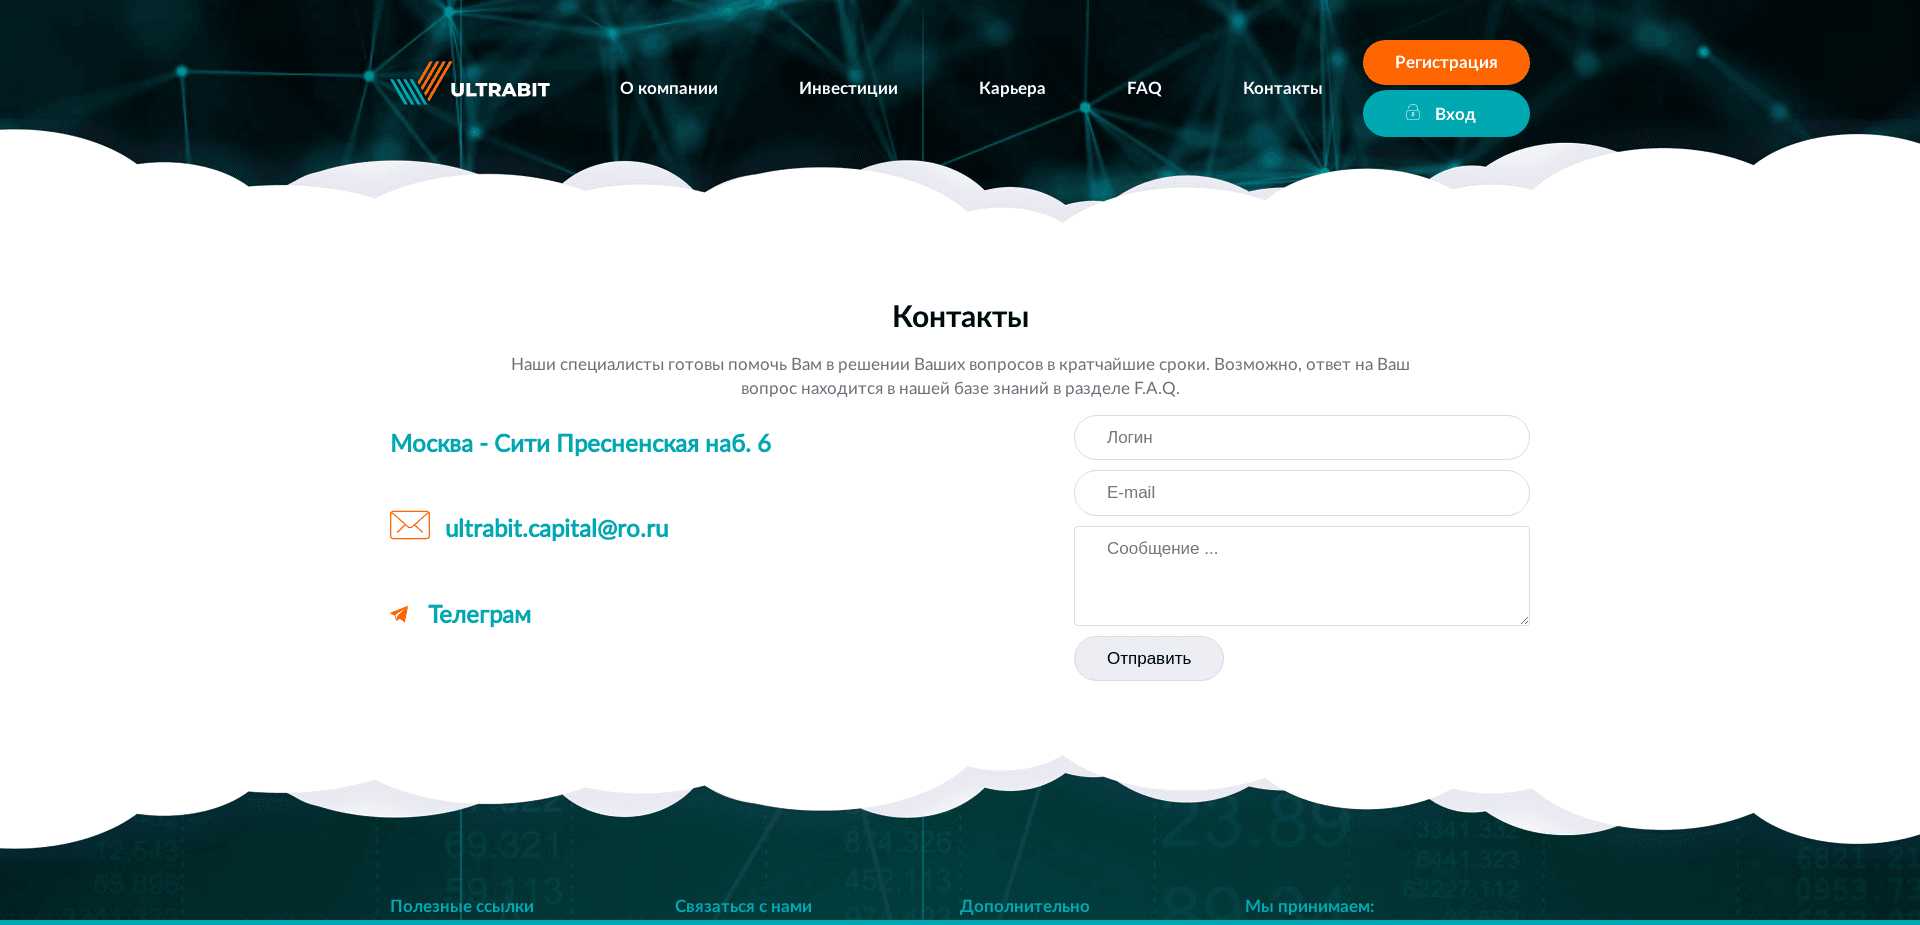The height and width of the screenshot is (925, 1920).
Task: Click the Вход button
Action: [1445, 113]
